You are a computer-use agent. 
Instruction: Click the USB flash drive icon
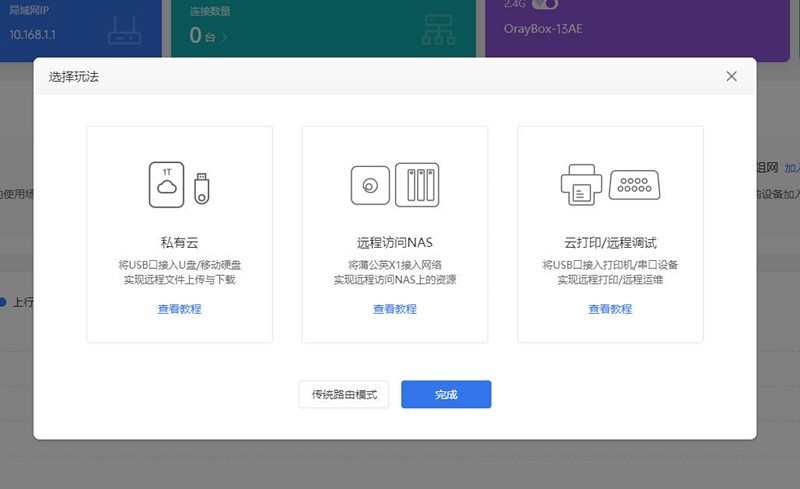coord(202,188)
